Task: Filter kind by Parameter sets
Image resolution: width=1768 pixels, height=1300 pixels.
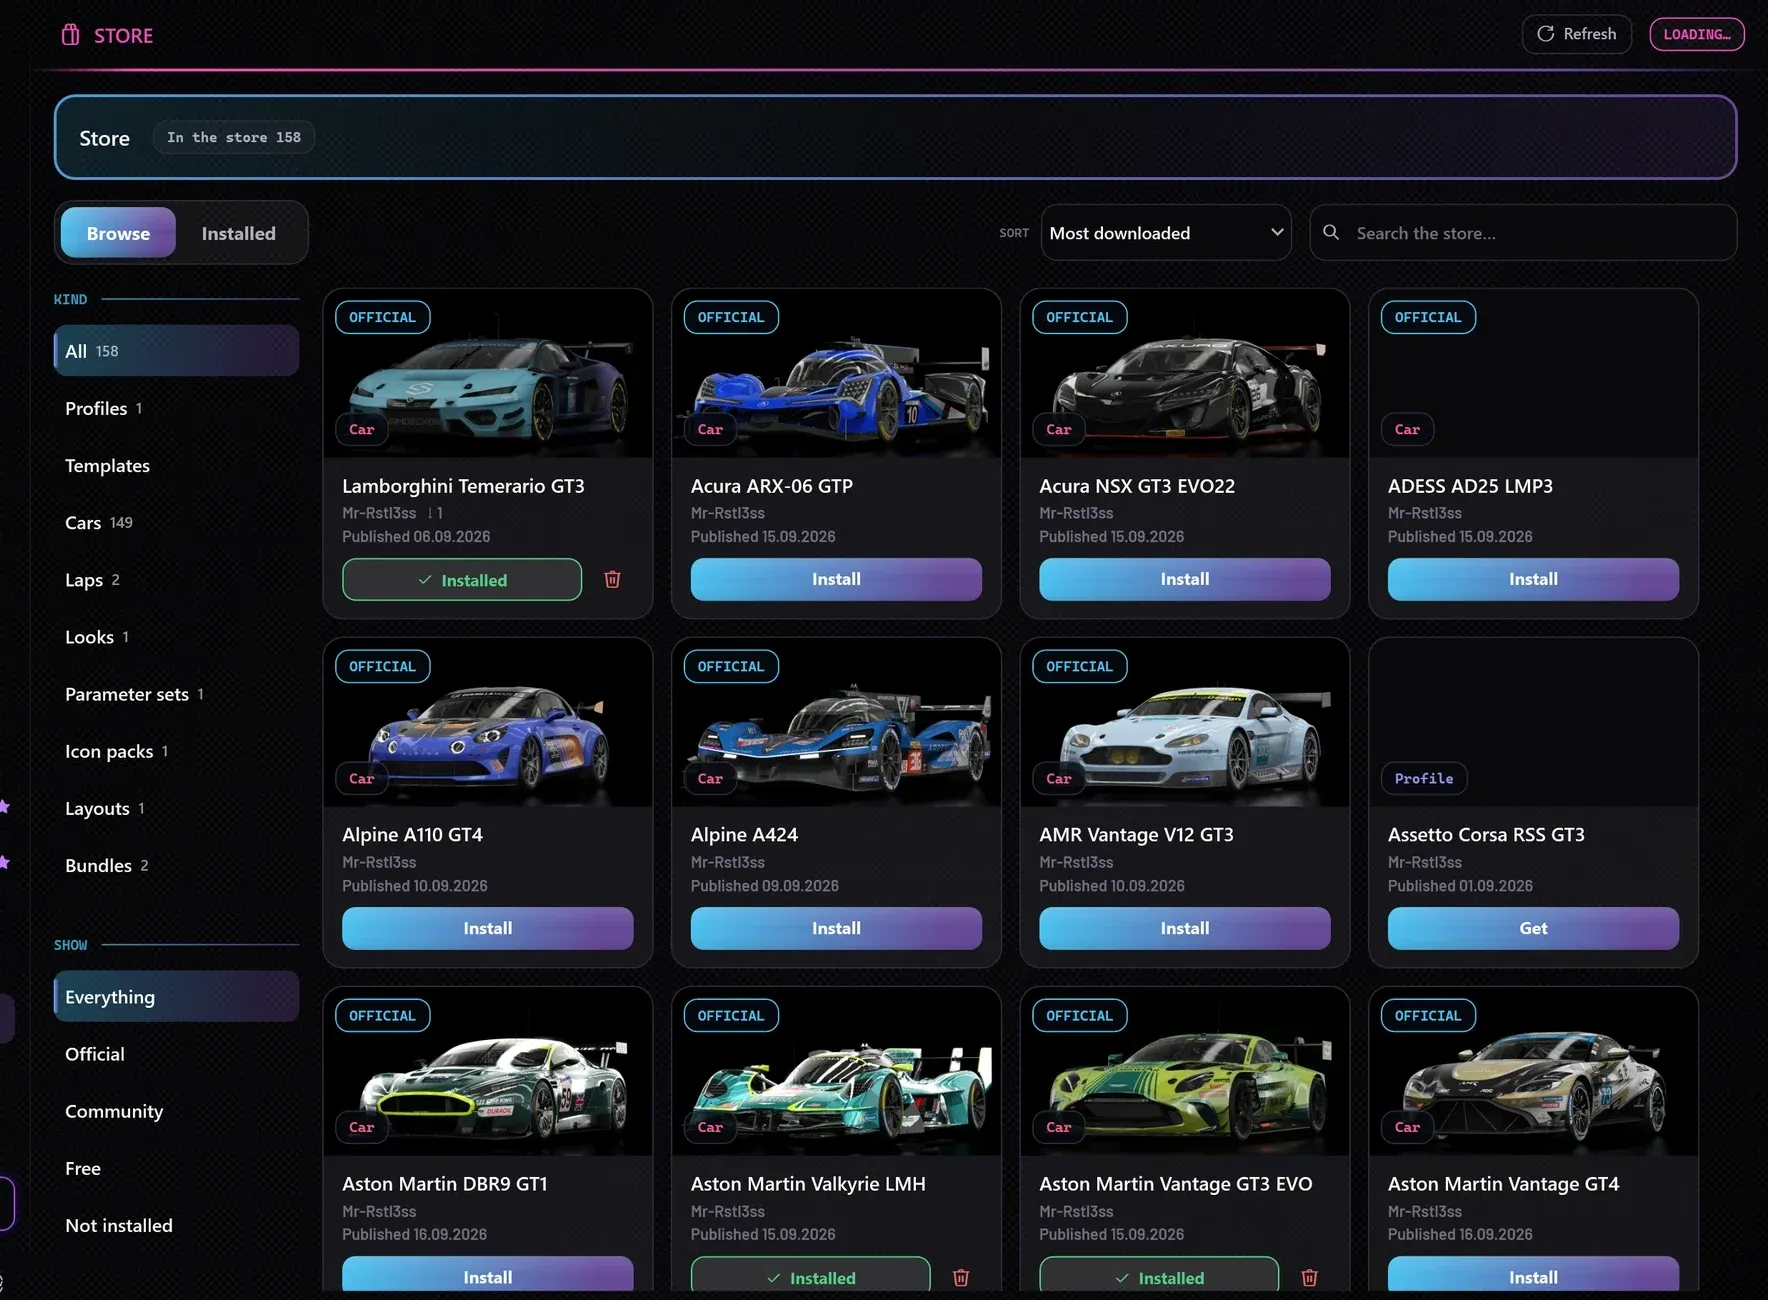Action: coord(176,694)
